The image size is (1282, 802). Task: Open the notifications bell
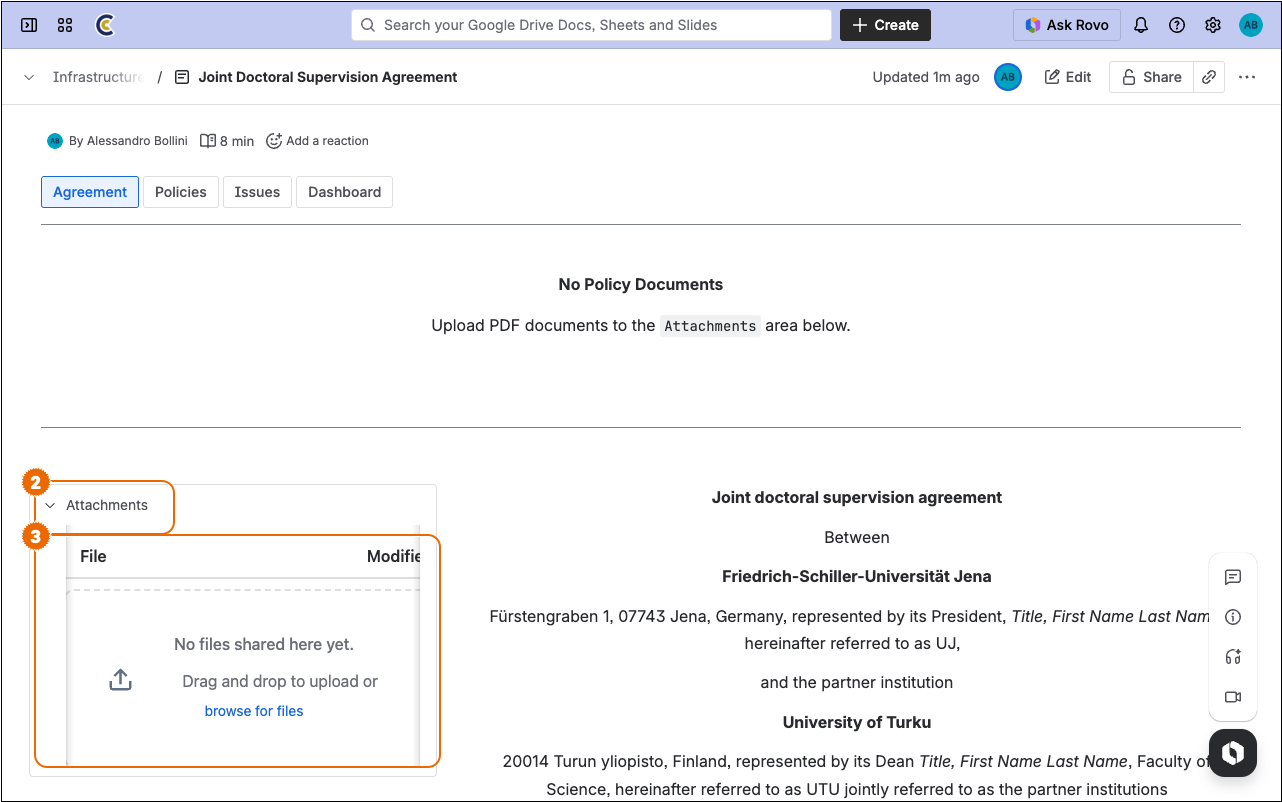pyautogui.click(x=1141, y=25)
